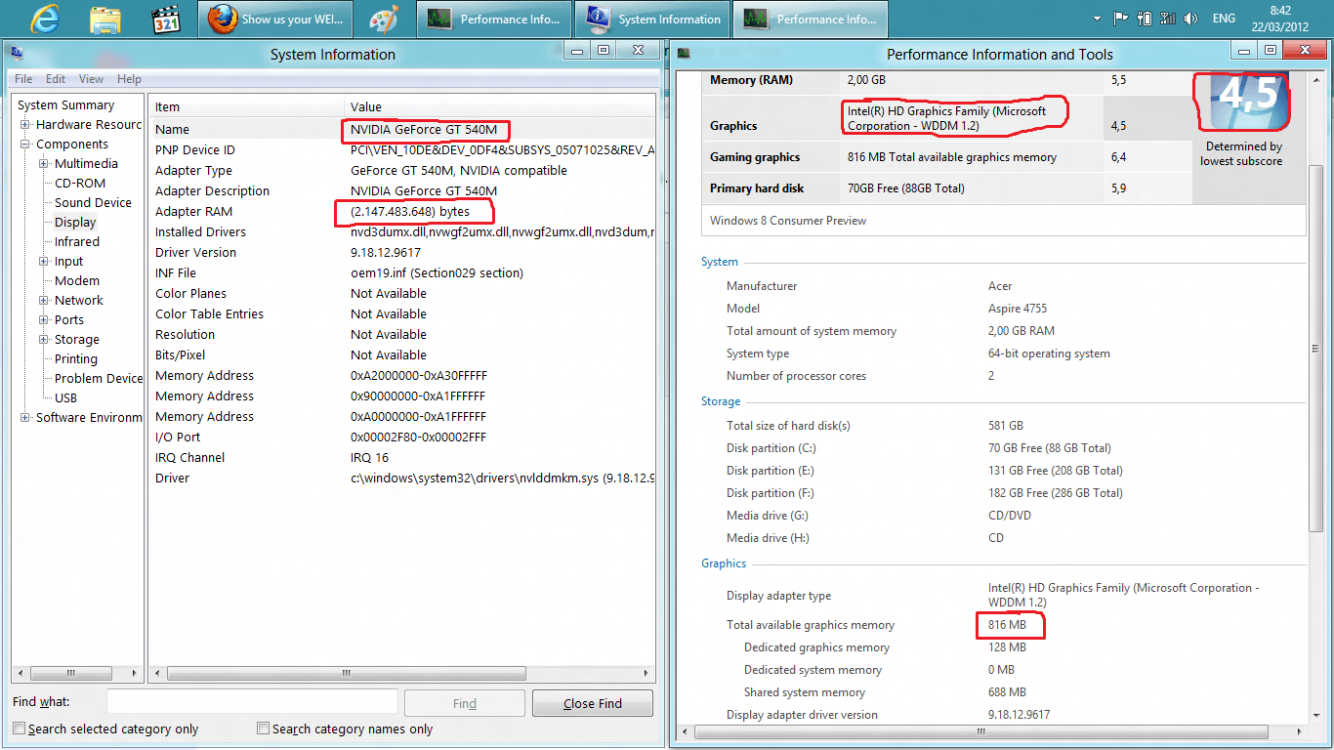Select the IRQ Channel row

(x=402, y=458)
